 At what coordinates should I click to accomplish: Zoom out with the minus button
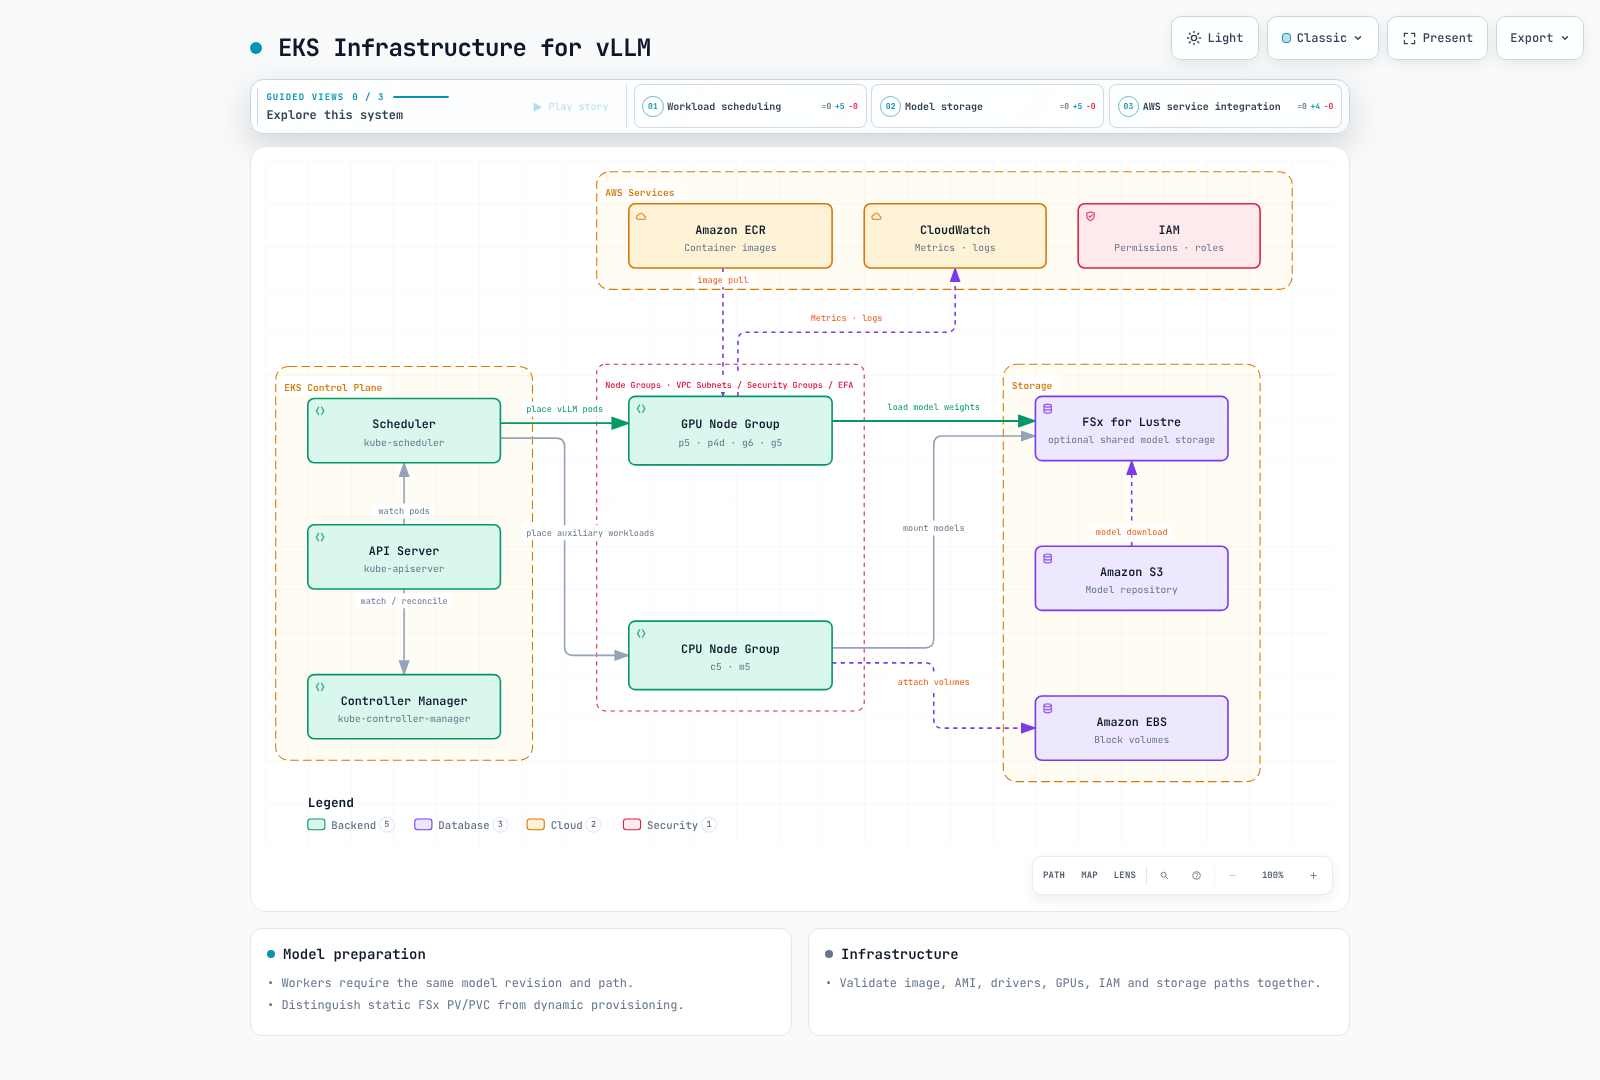point(1232,875)
